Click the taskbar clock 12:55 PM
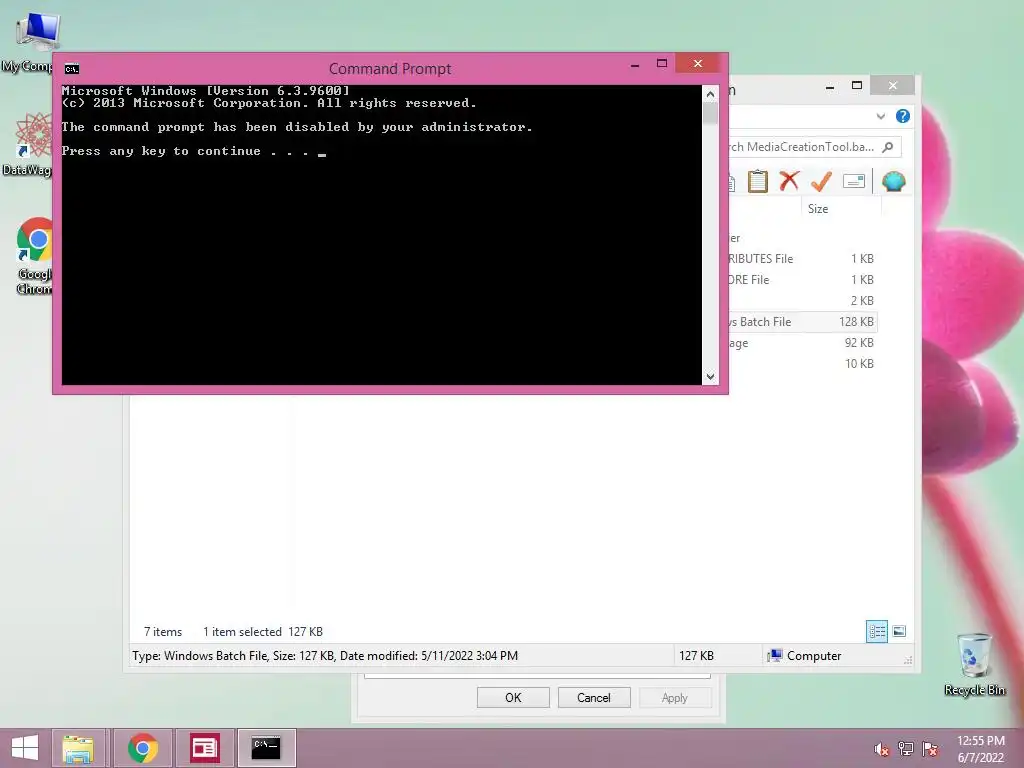 click(980, 749)
